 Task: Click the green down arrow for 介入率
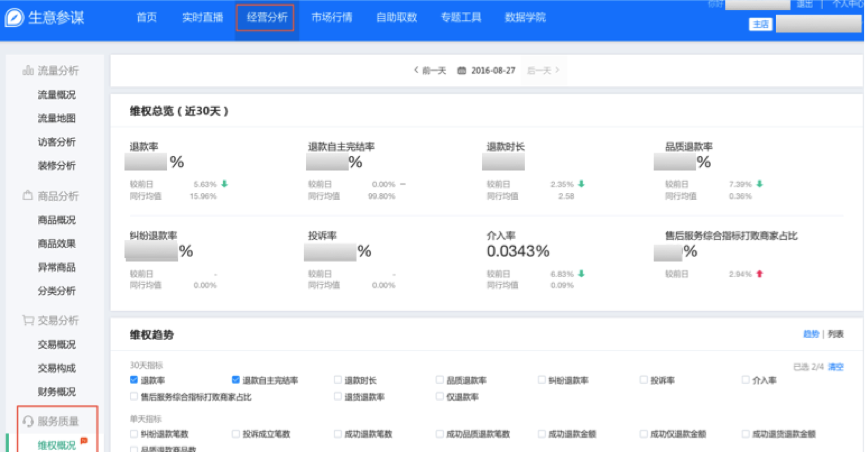click(581, 274)
